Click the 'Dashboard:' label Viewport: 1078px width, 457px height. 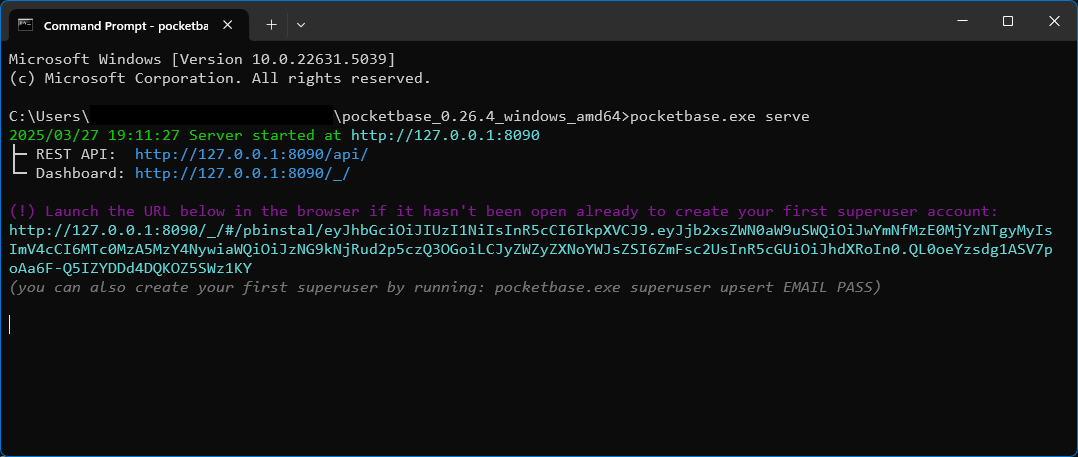(80, 173)
